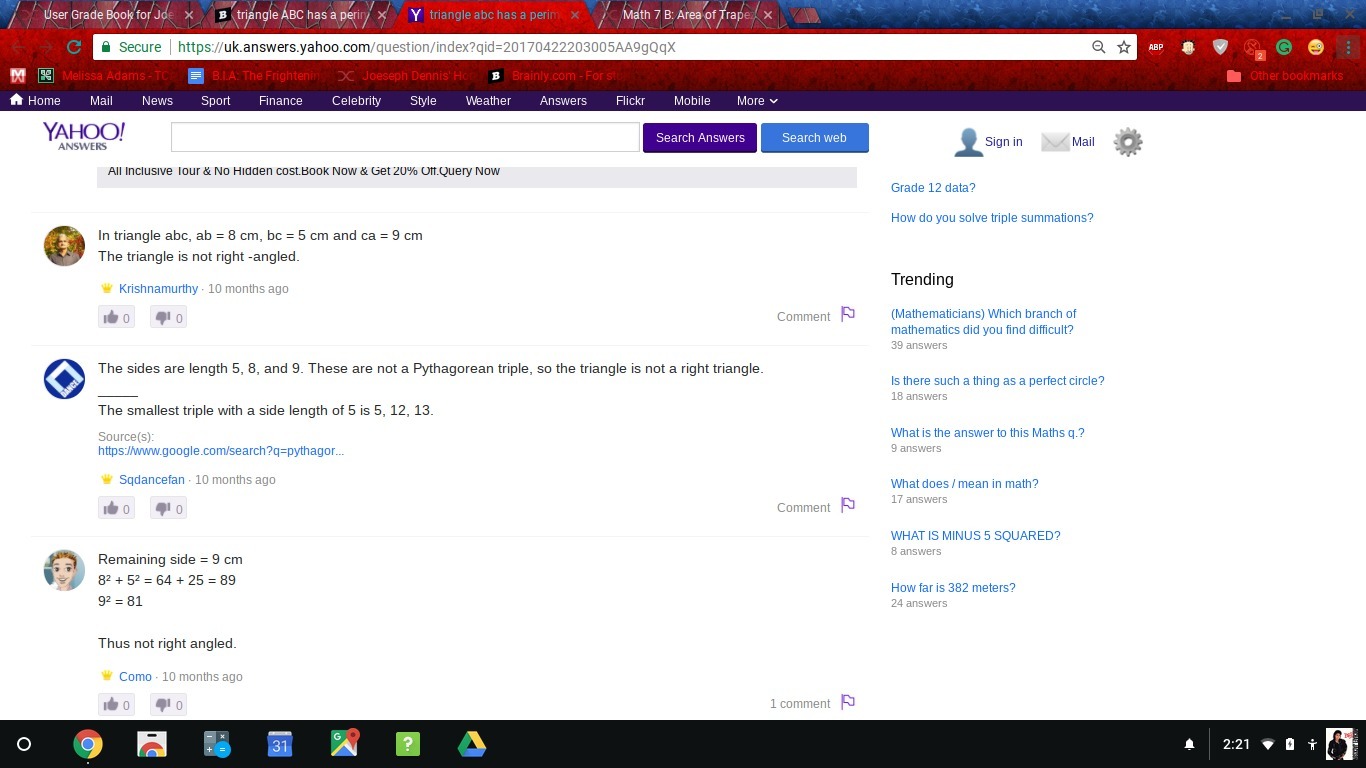Image resolution: width=1366 pixels, height=768 pixels.
Task: Launch the Calculator app from the shelf
Action: pos(216,744)
